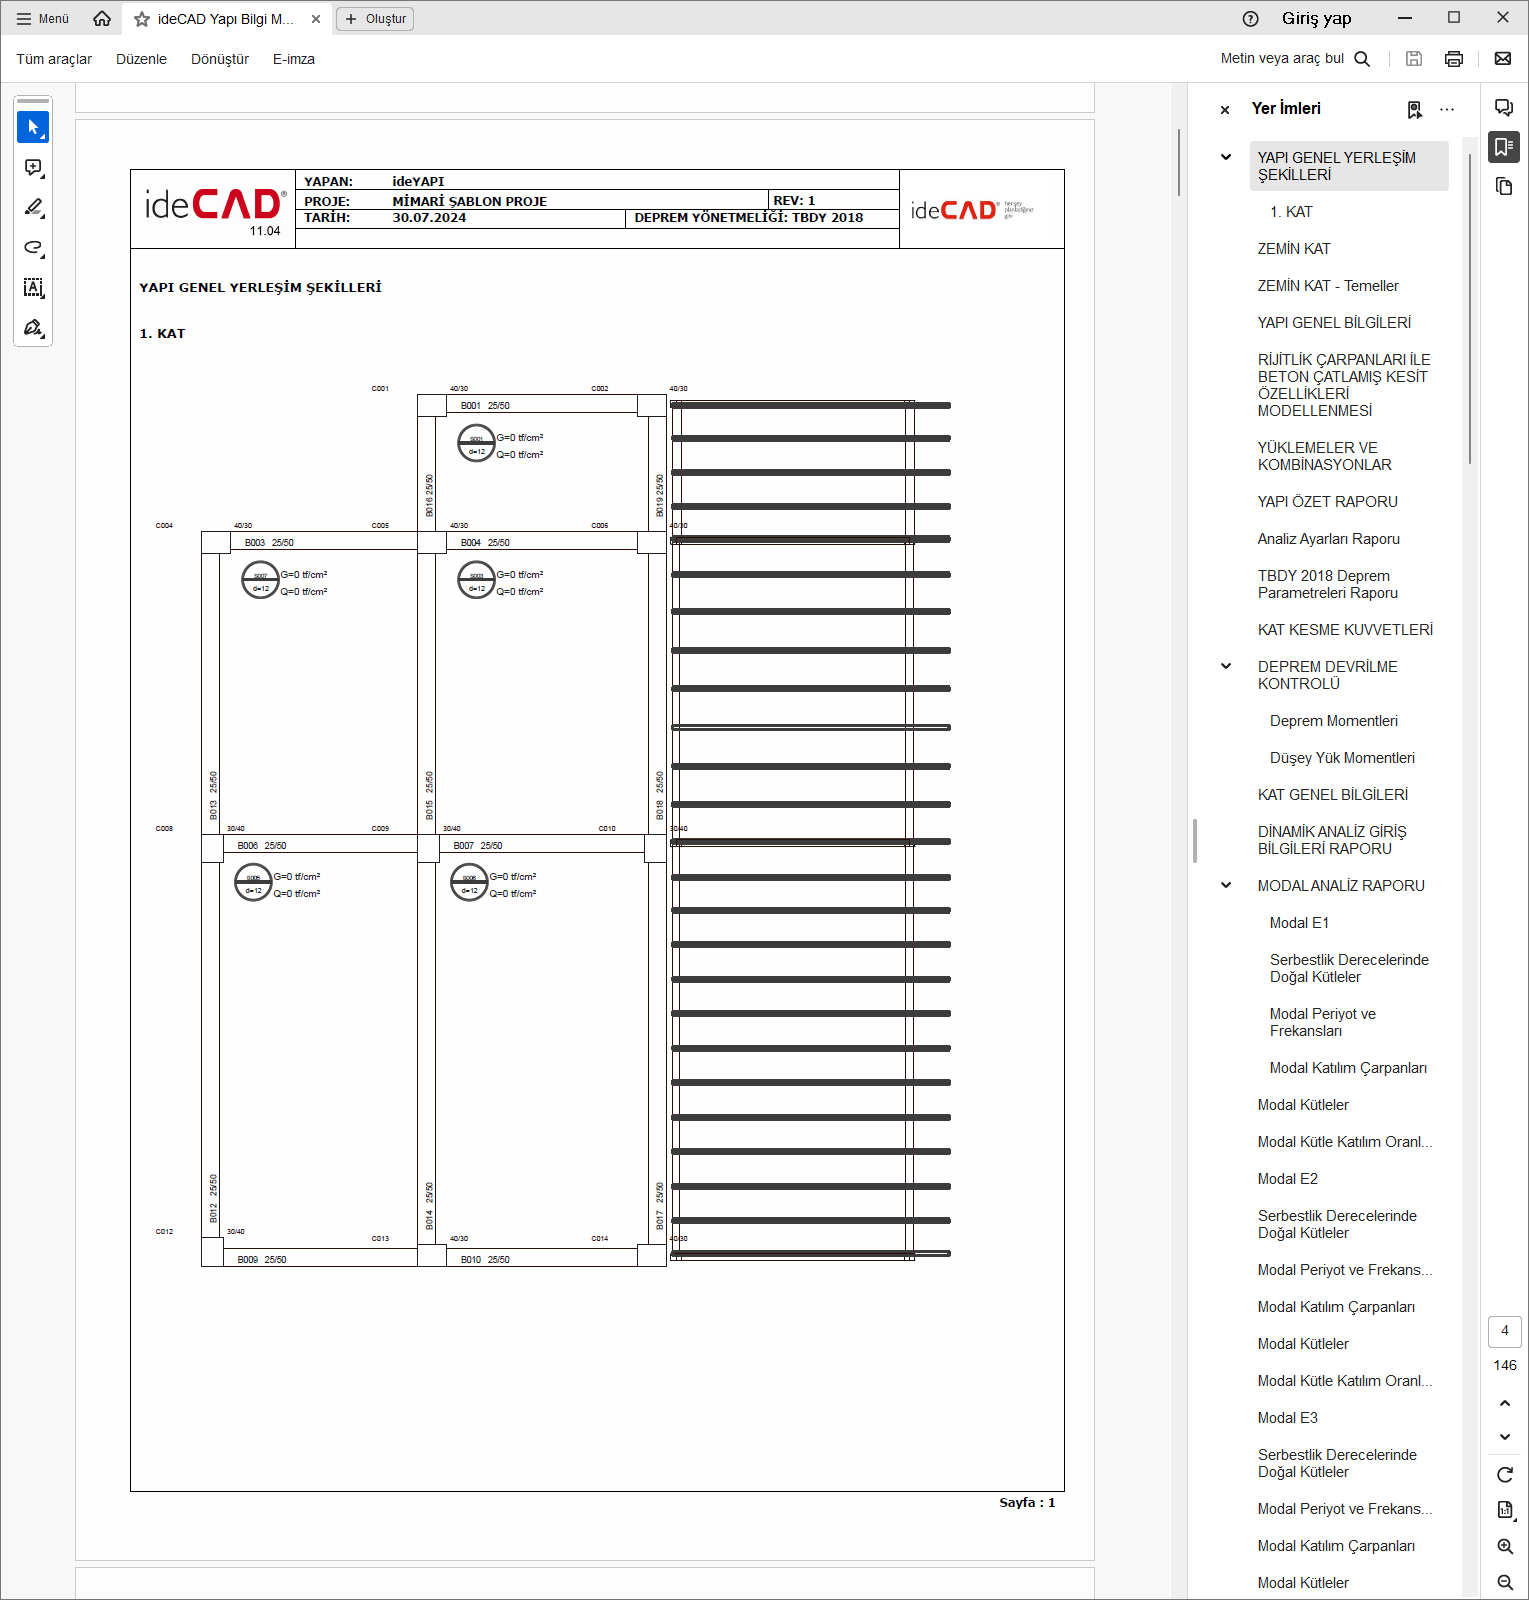The height and width of the screenshot is (1600, 1529).
Task: Collapse the DEPREM DEVRİLME KONTROLÜ bookmark
Action: coord(1226,666)
